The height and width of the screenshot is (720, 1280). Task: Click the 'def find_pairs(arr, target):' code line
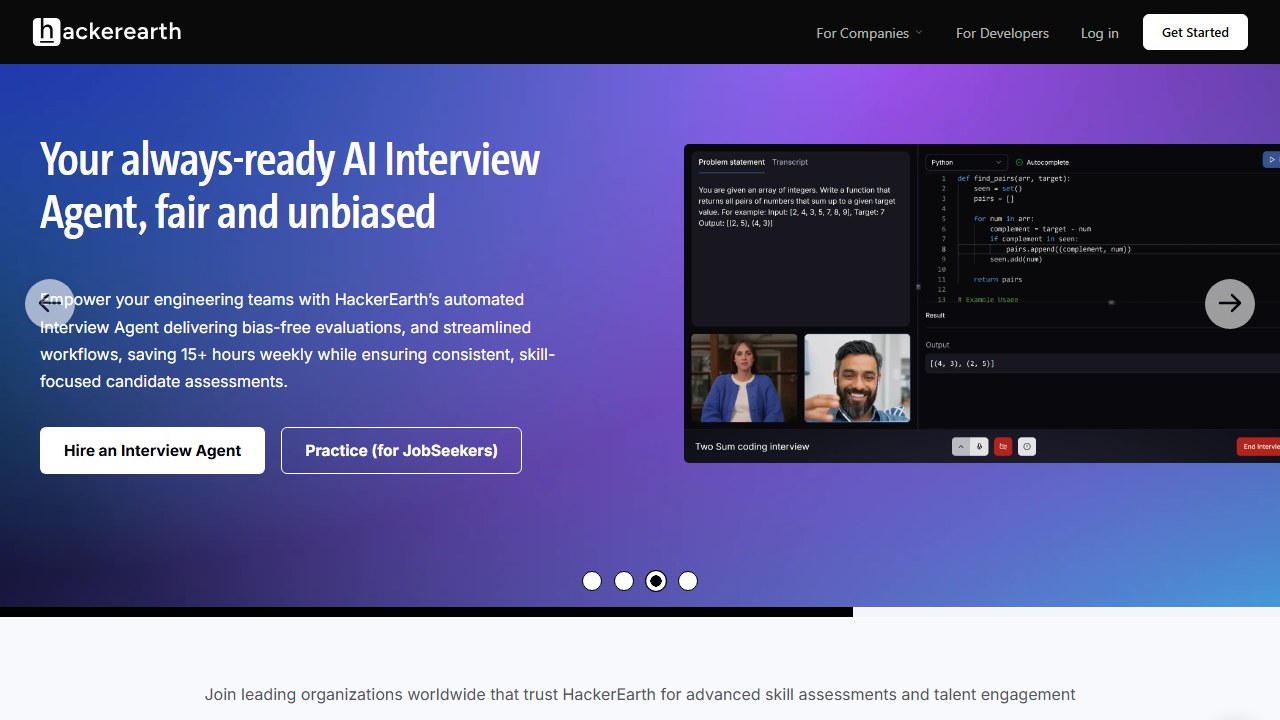[x=1013, y=179]
